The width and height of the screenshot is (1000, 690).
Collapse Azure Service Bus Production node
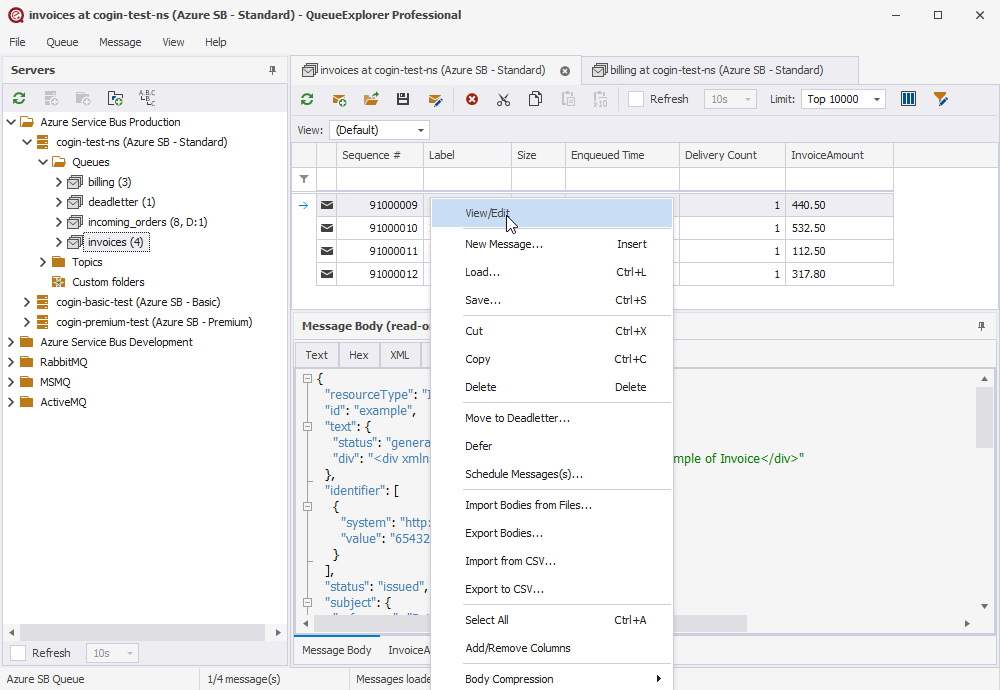click(11, 122)
